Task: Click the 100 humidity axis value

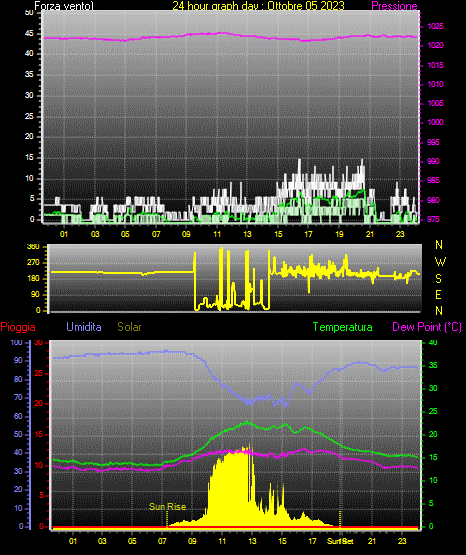Action: pos(16,342)
